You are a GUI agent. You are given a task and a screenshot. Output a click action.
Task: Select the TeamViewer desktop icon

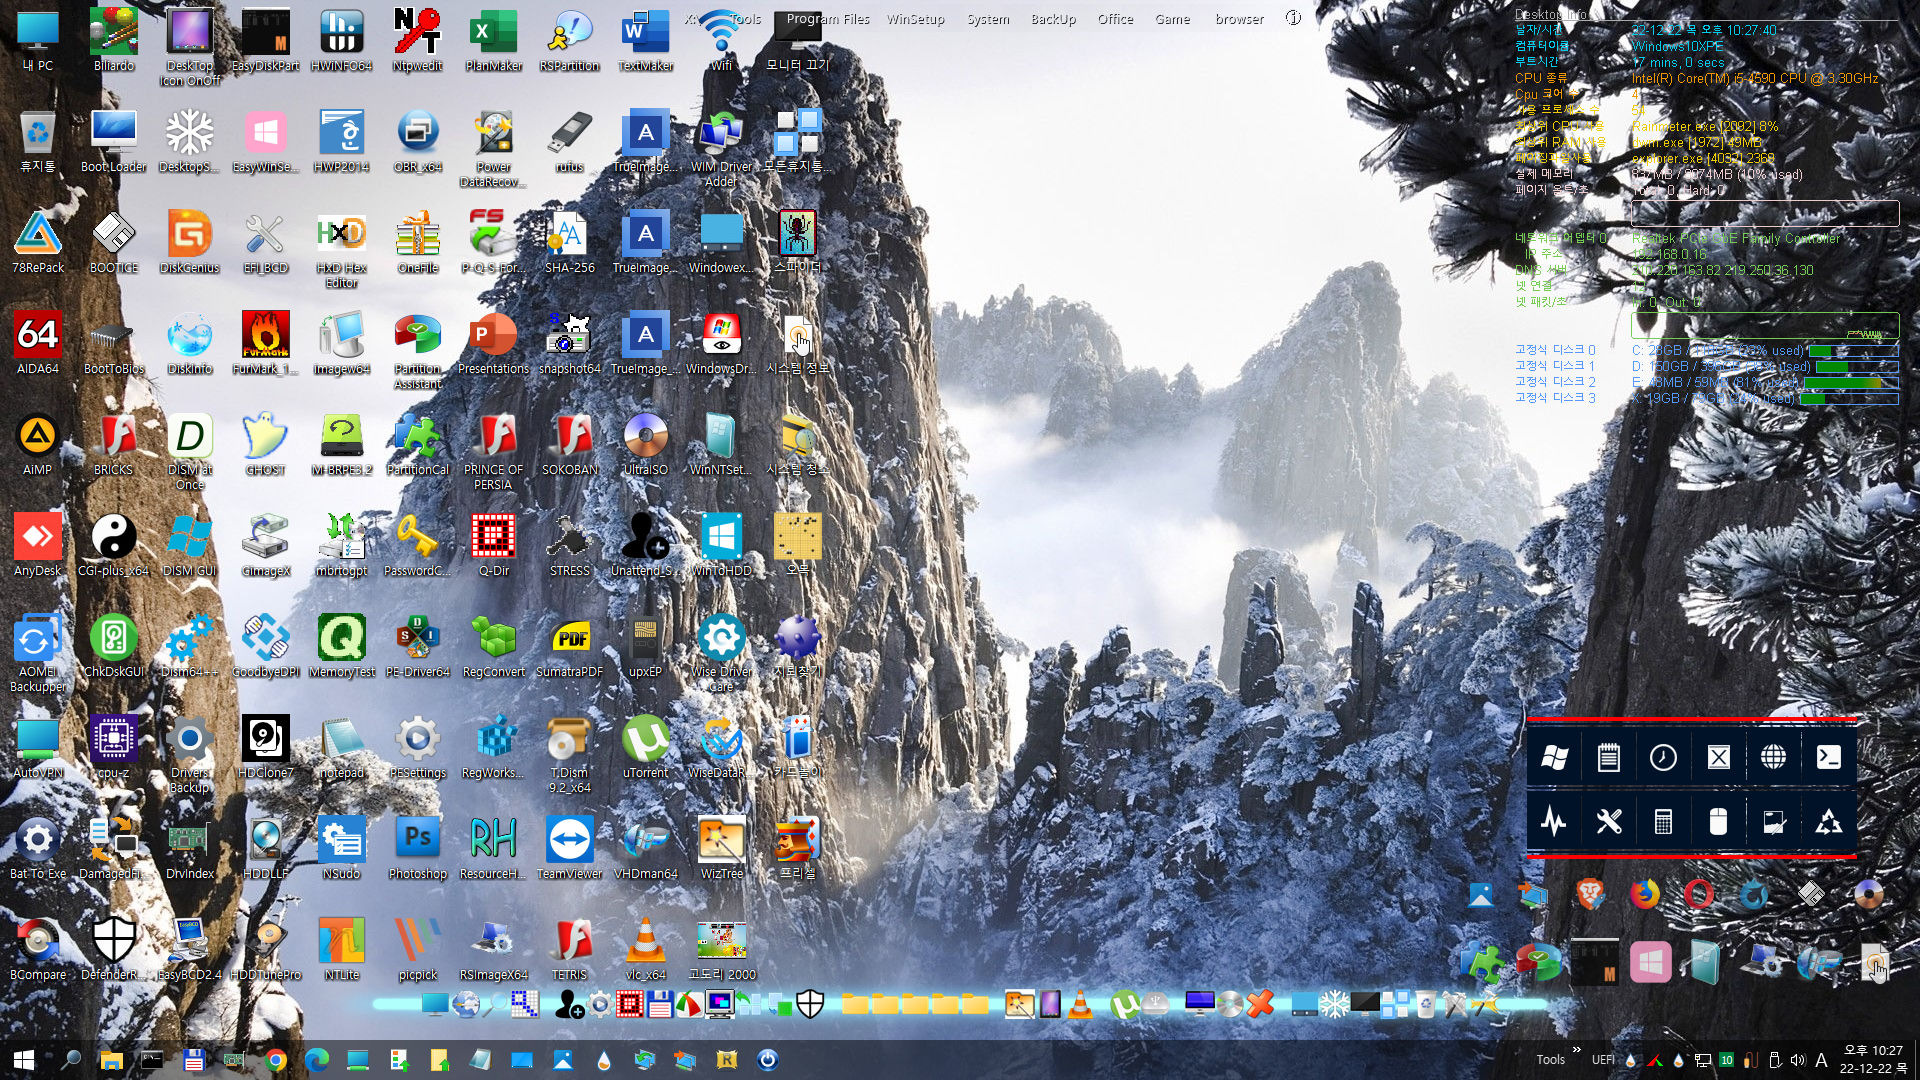point(569,848)
